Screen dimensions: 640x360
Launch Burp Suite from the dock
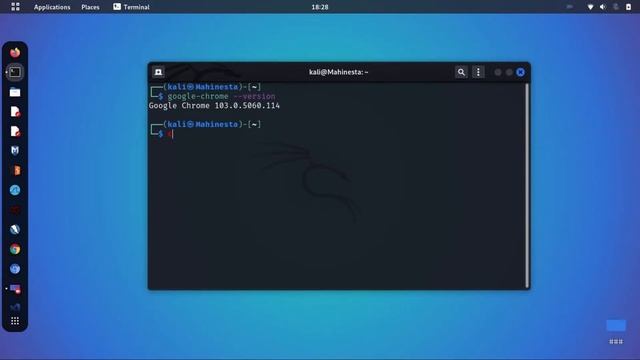[15, 170]
